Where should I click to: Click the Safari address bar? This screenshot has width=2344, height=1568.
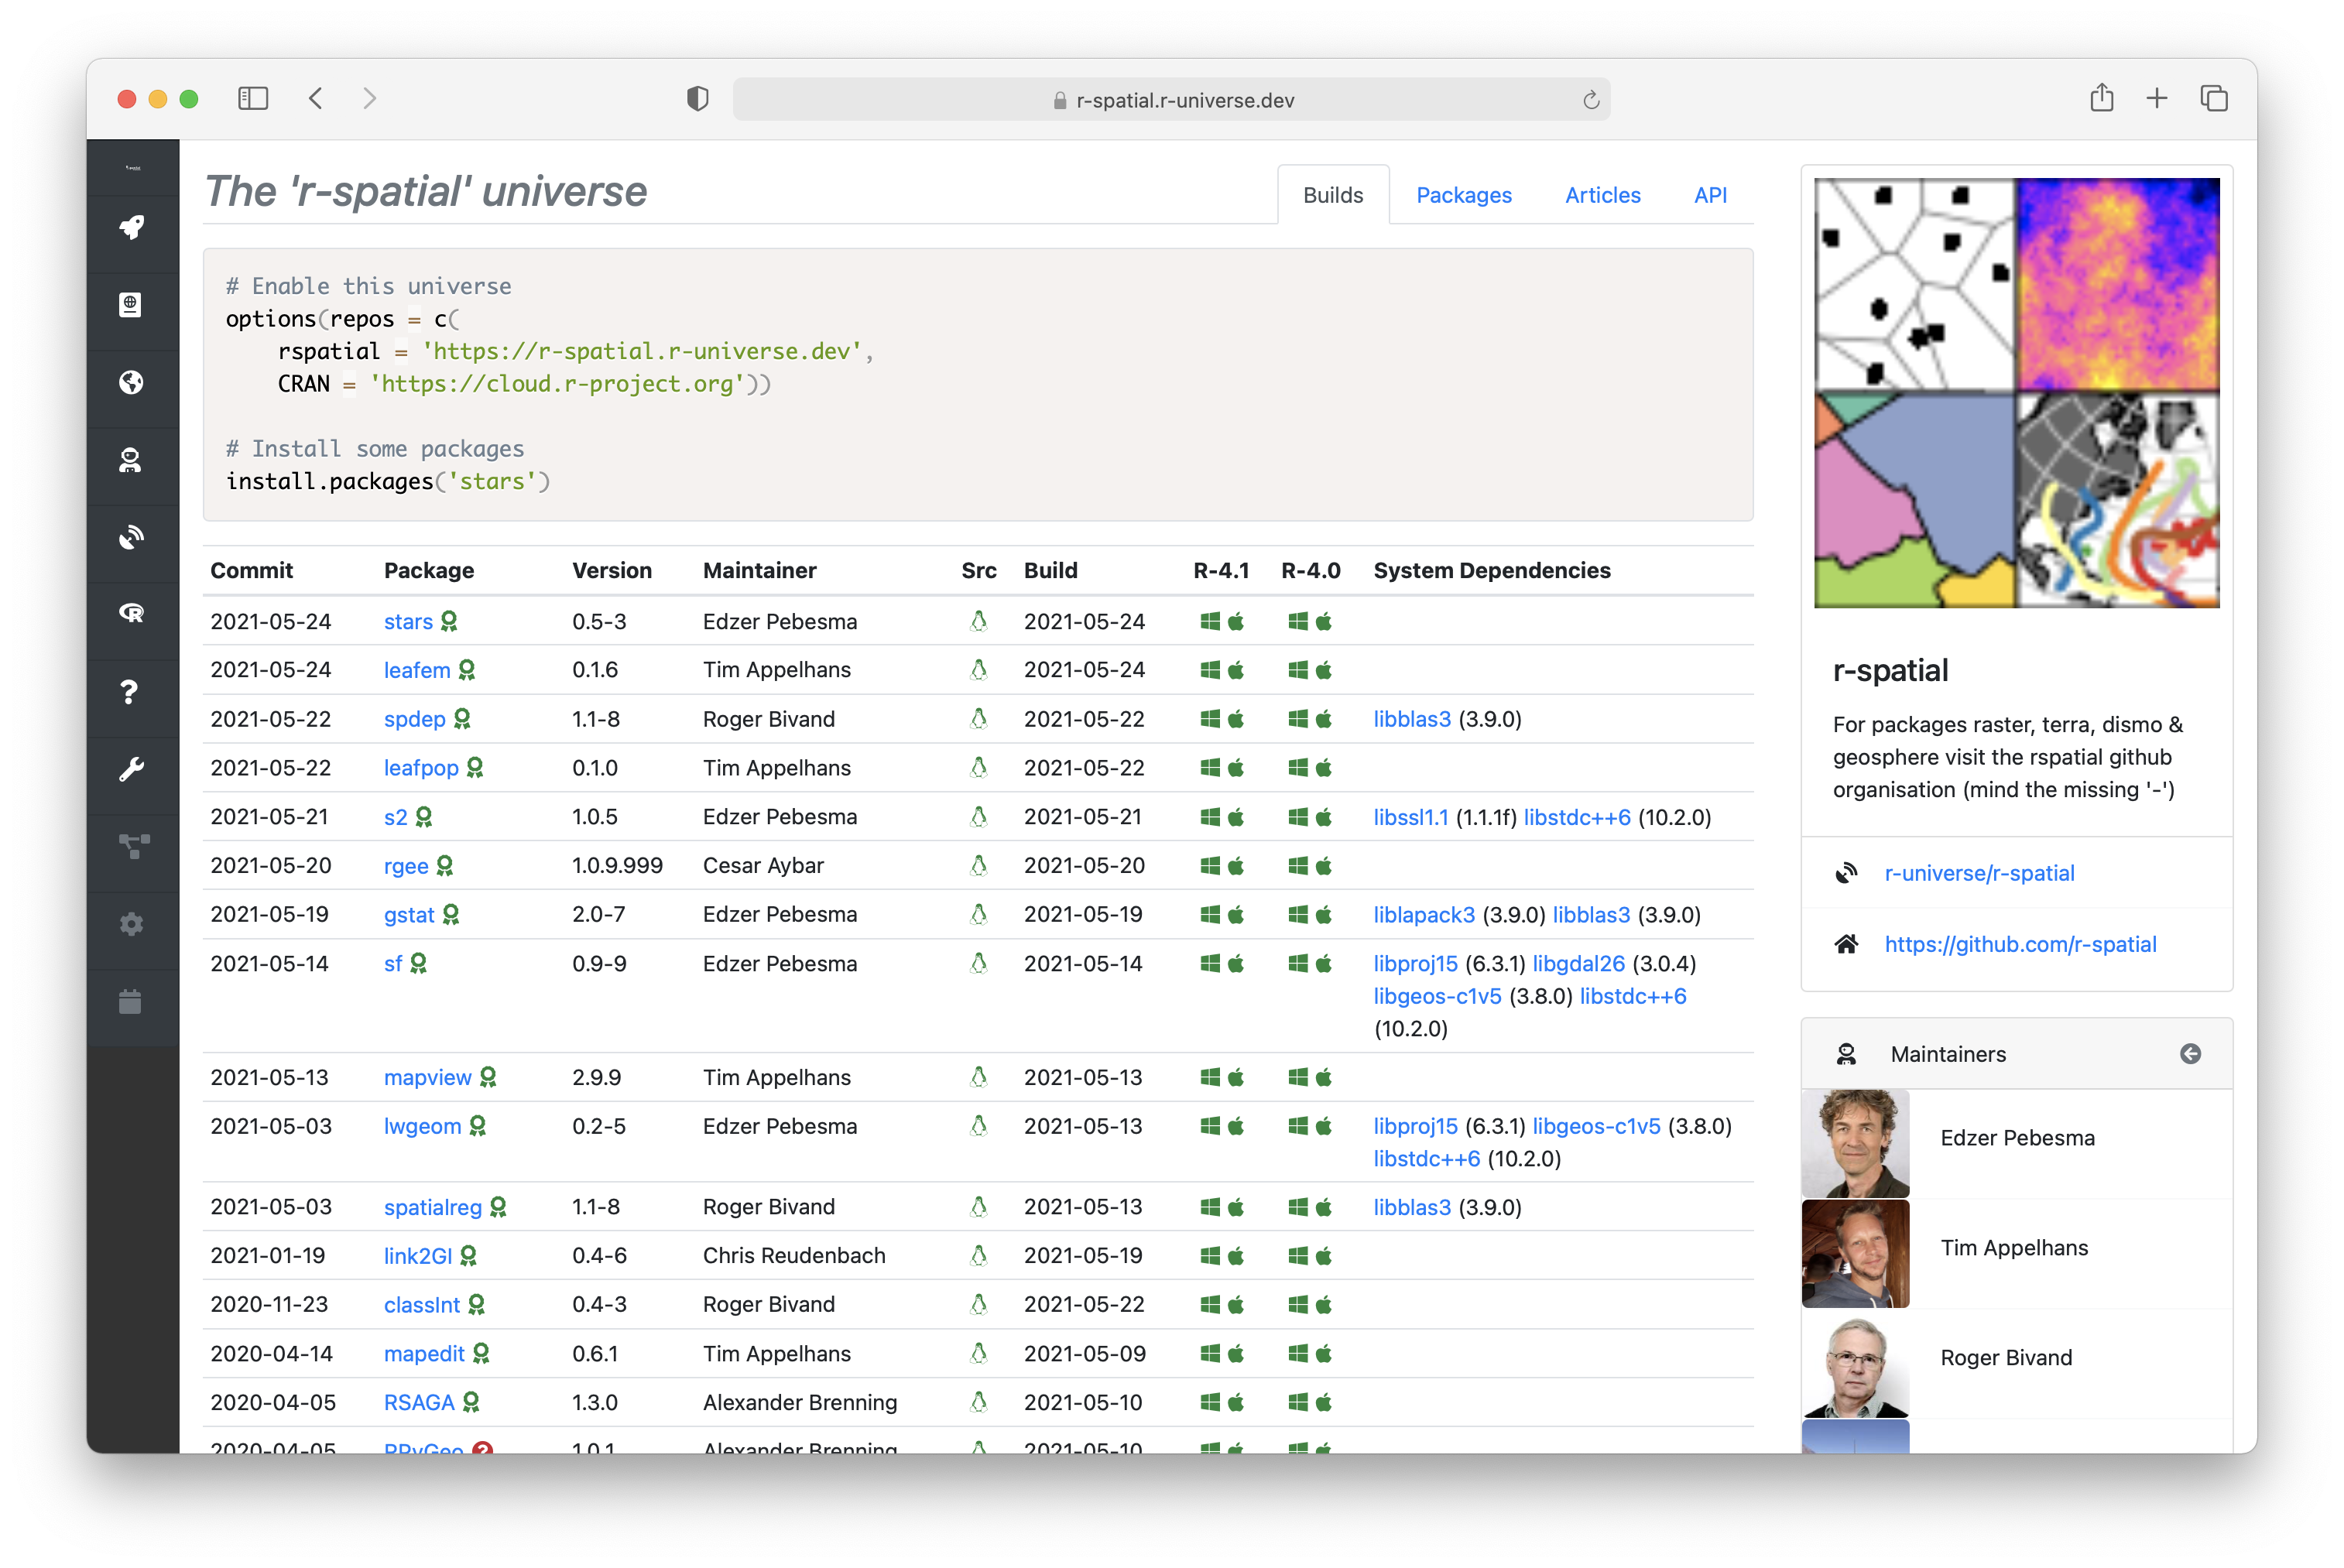(x=1171, y=100)
